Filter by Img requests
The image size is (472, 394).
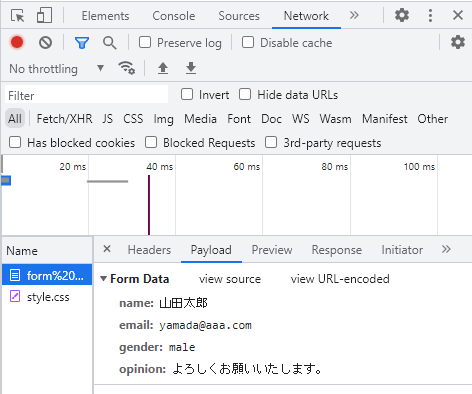tap(163, 119)
